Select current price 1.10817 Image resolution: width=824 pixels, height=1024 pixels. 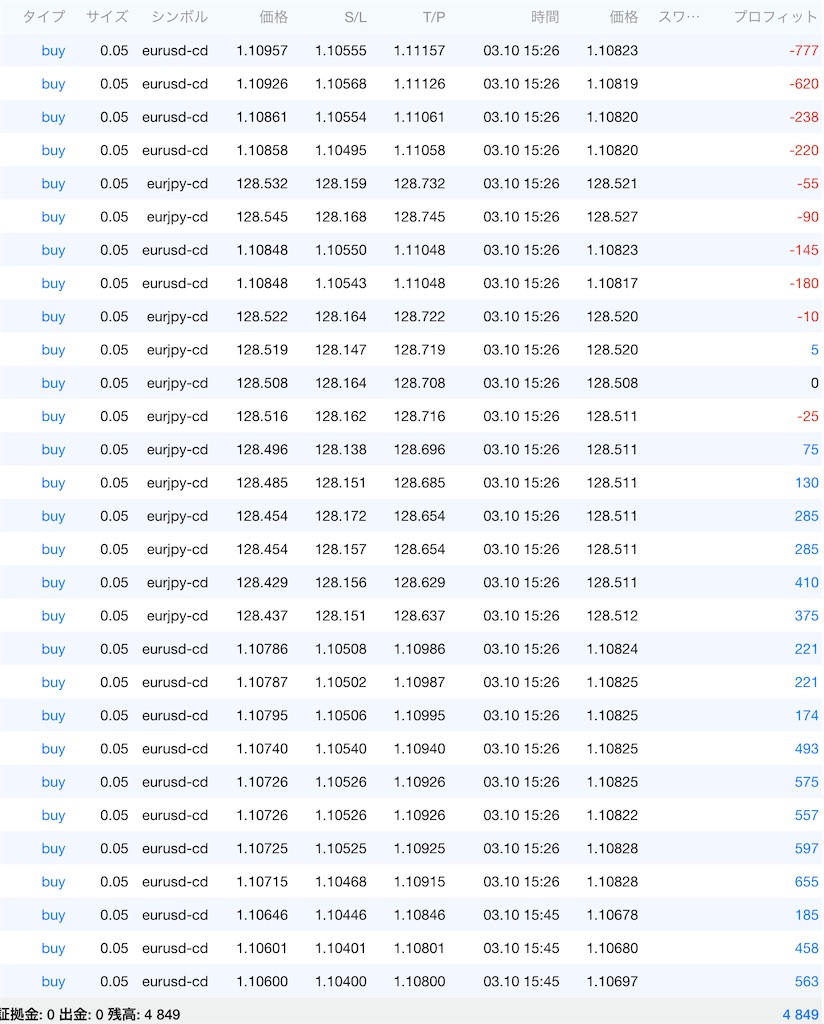click(612, 283)
